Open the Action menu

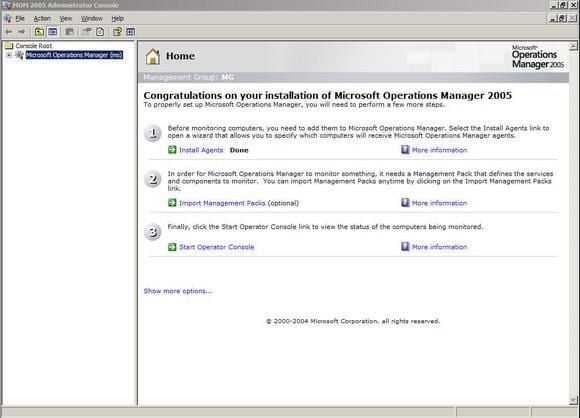[x=42, y=18]
